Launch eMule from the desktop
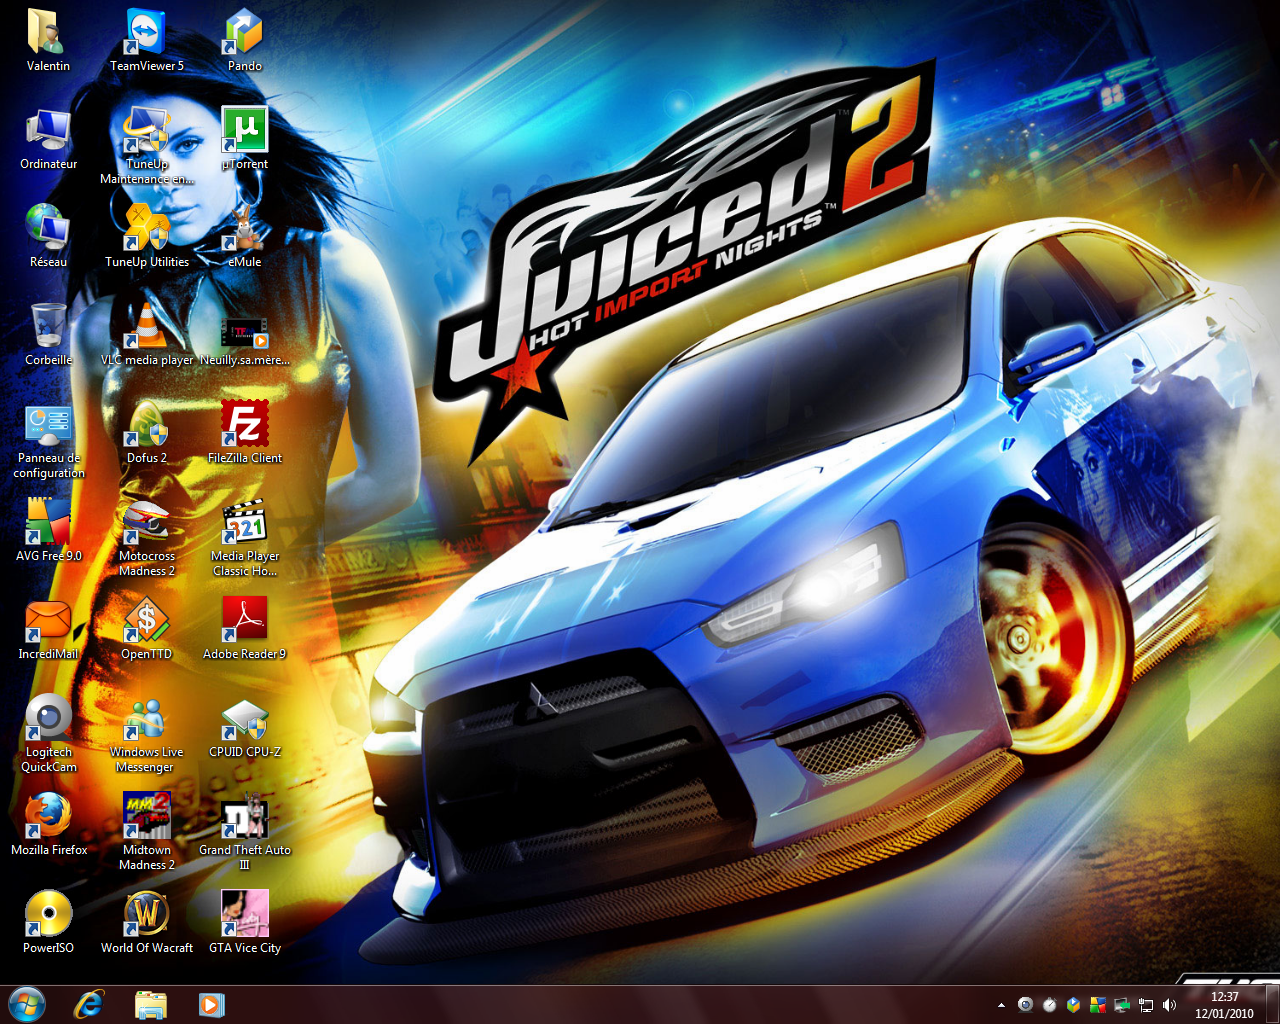Screen dimensions: 1280x1024 coord(245,236)
